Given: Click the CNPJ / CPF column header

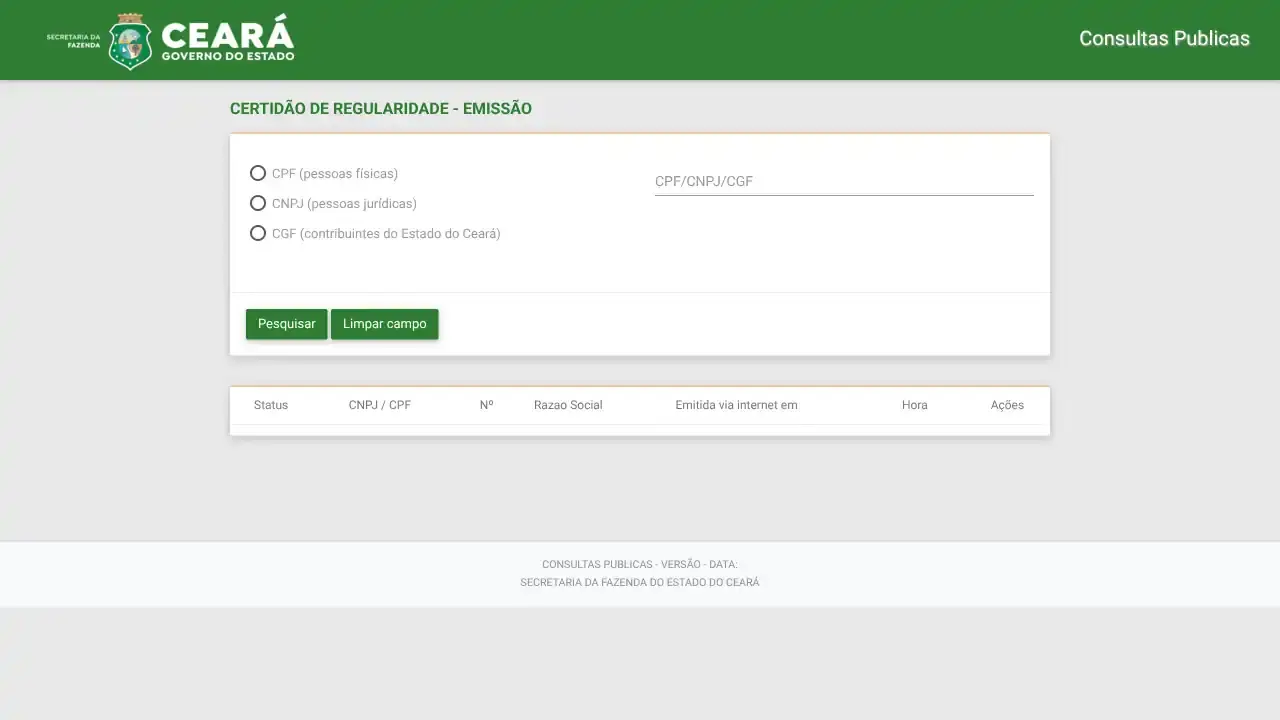Looking at the screenshot, I should pos(380,405).
